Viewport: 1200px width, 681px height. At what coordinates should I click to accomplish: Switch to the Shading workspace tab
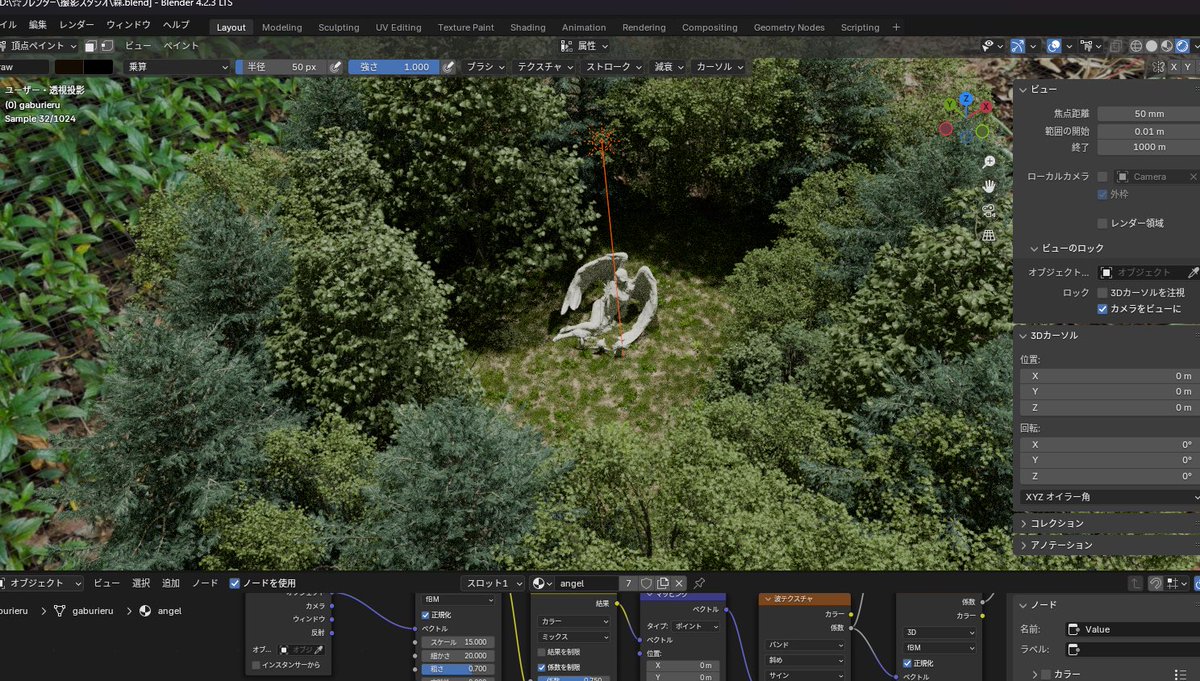click(528, 27)
